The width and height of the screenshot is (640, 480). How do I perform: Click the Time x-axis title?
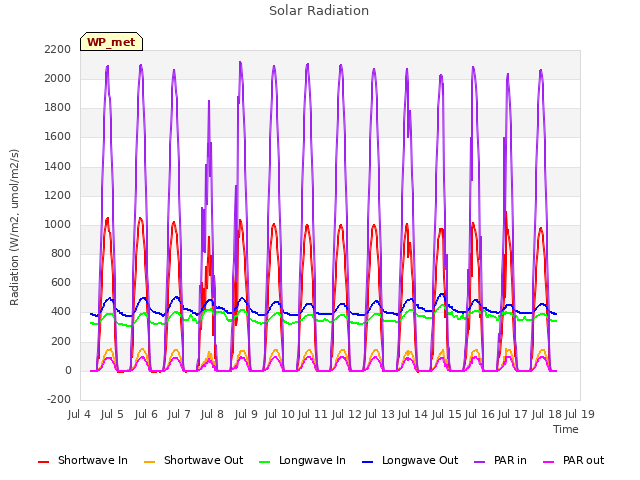(565, 429)
